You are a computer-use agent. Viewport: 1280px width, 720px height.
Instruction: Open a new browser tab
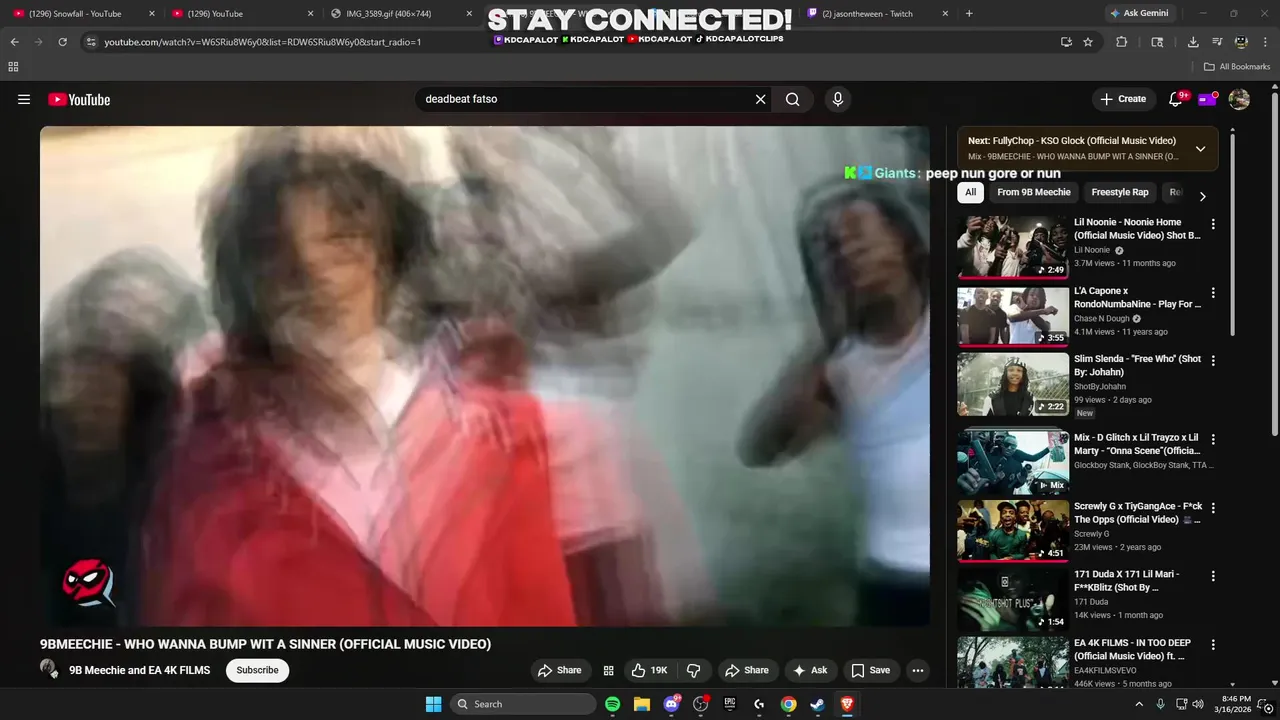click(969, 14)
